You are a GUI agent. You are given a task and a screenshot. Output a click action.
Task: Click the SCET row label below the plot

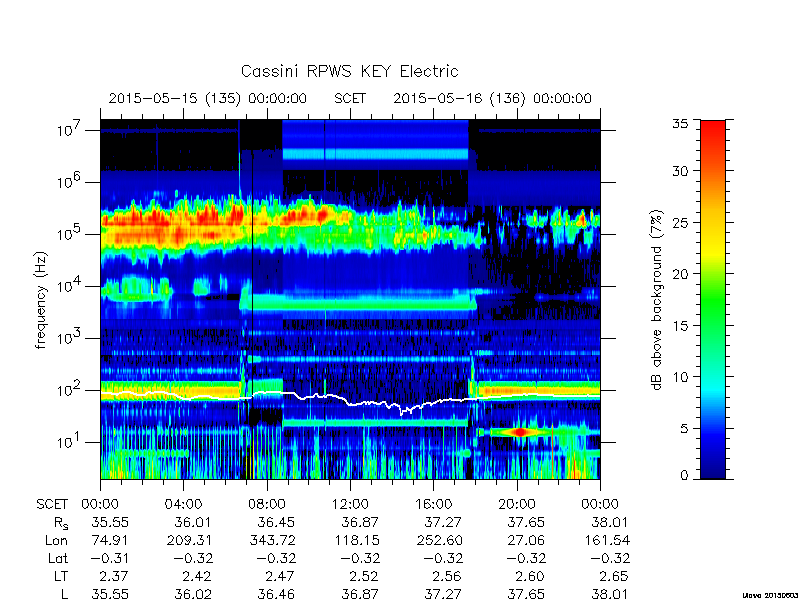click(x=52, y=504)
